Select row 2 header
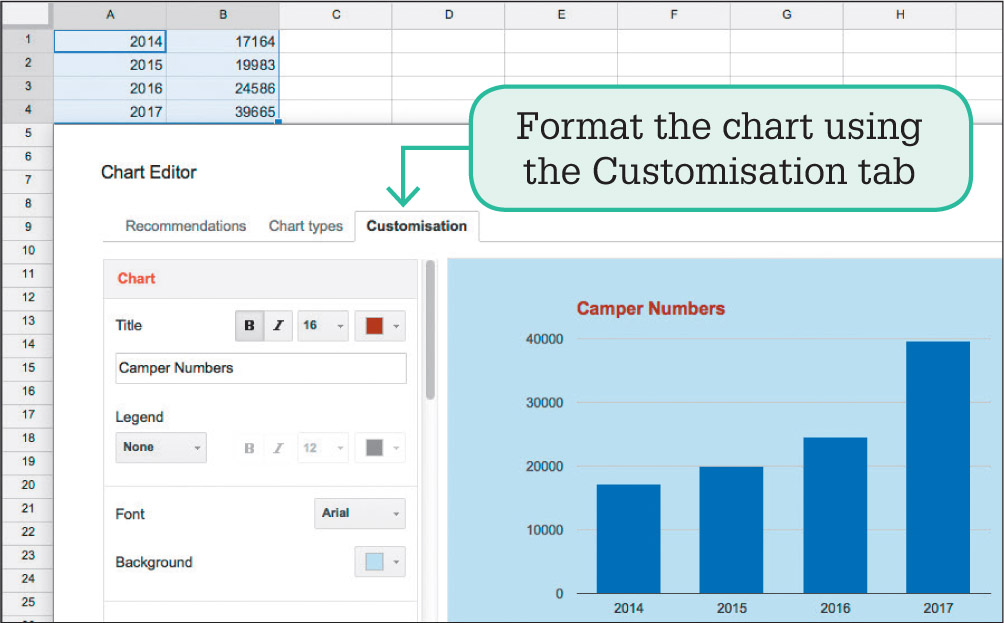Screen dimensions: 1004x623 tap(28, 63)
